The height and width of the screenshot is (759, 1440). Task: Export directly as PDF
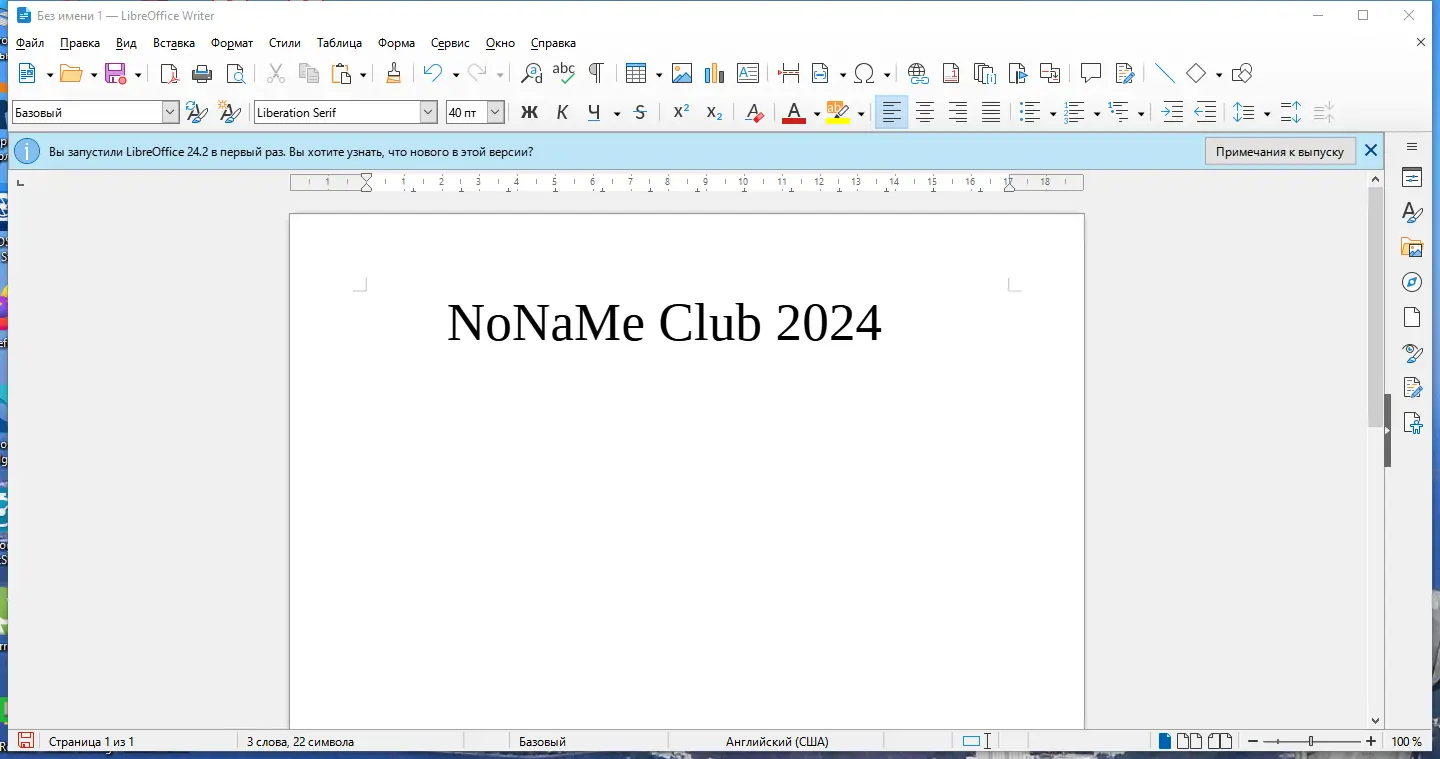pos(169,73)
